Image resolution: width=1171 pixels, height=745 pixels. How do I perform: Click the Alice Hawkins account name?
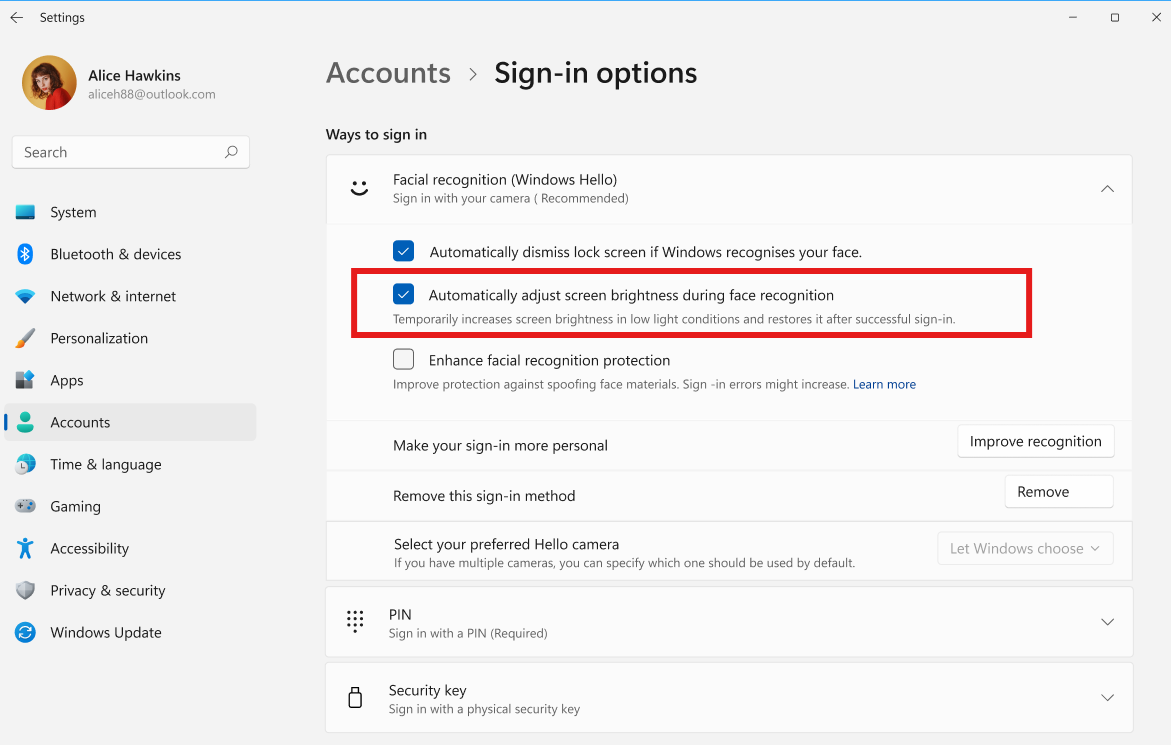pyautogui.click(x=134, y=75)
